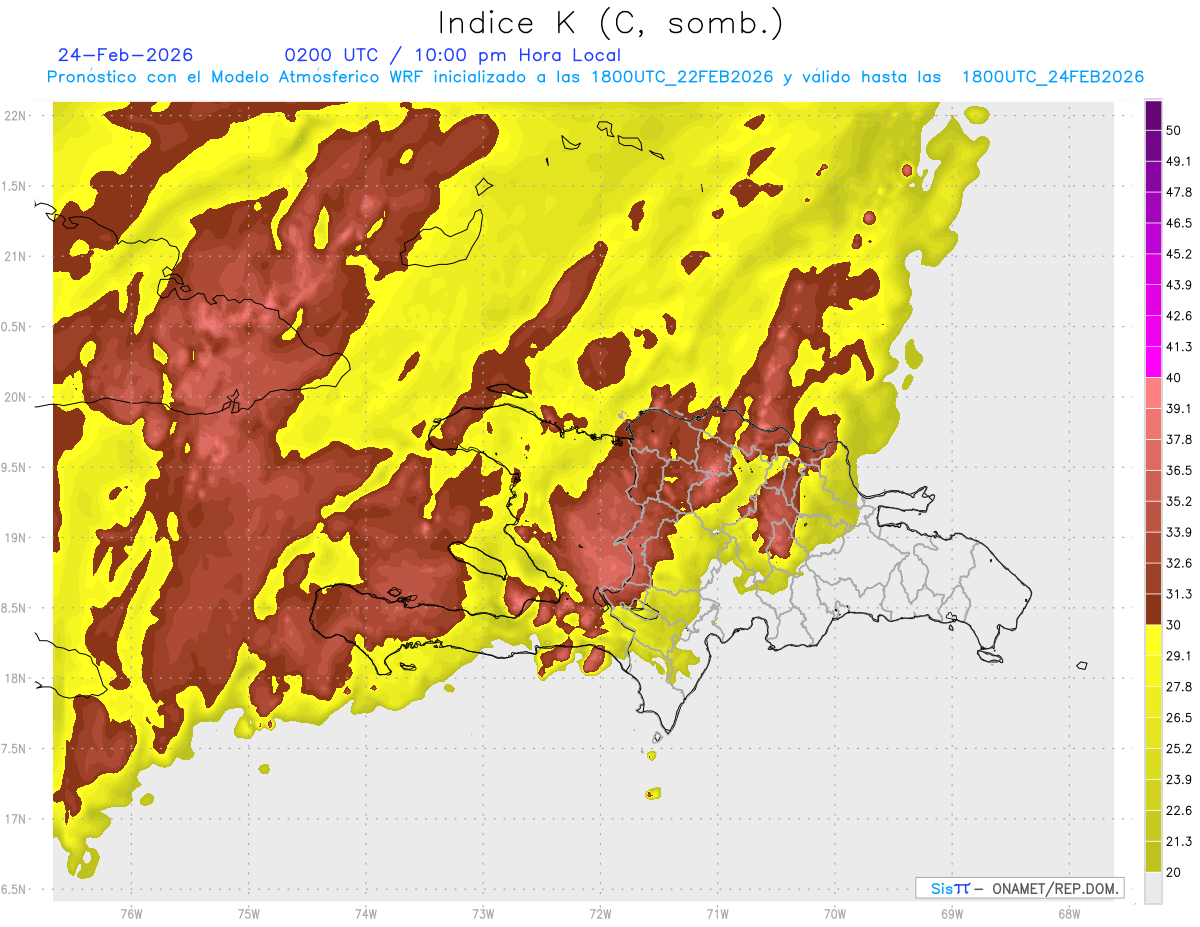Click the colorbar value "47.8"

(x=1179, y=192)
